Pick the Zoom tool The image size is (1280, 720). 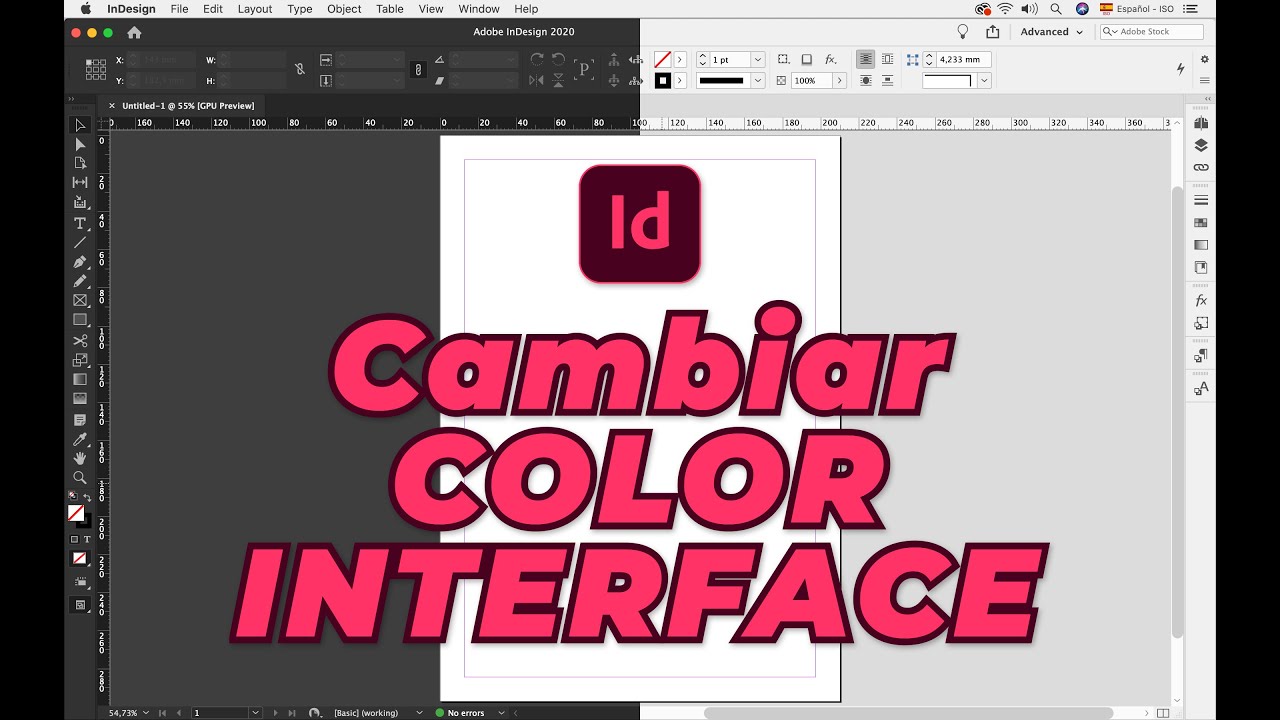point(81,478)
